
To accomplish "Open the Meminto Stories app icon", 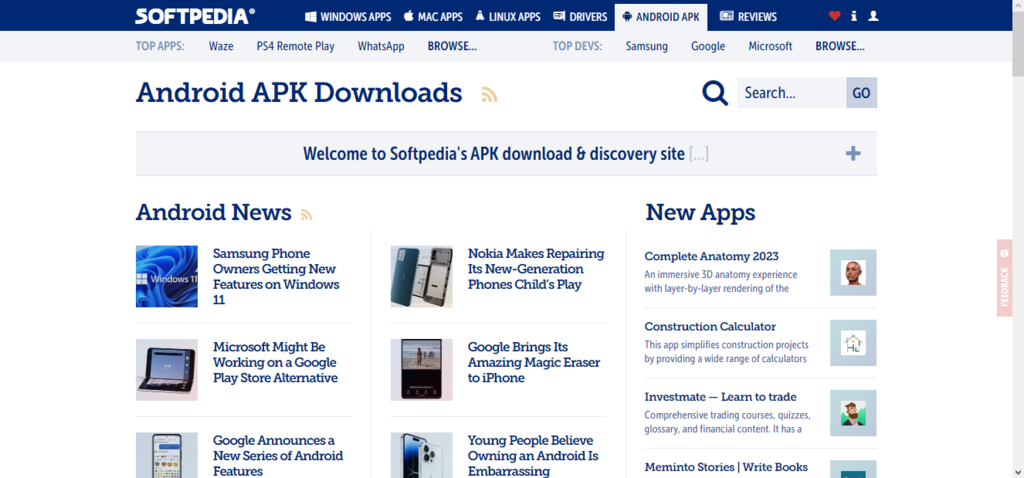I will pyautogui.click(x=853, y=469).
